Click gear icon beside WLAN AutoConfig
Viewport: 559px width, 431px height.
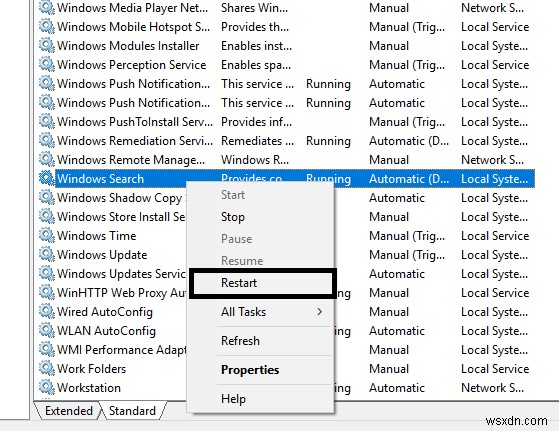tap(46, 330)
